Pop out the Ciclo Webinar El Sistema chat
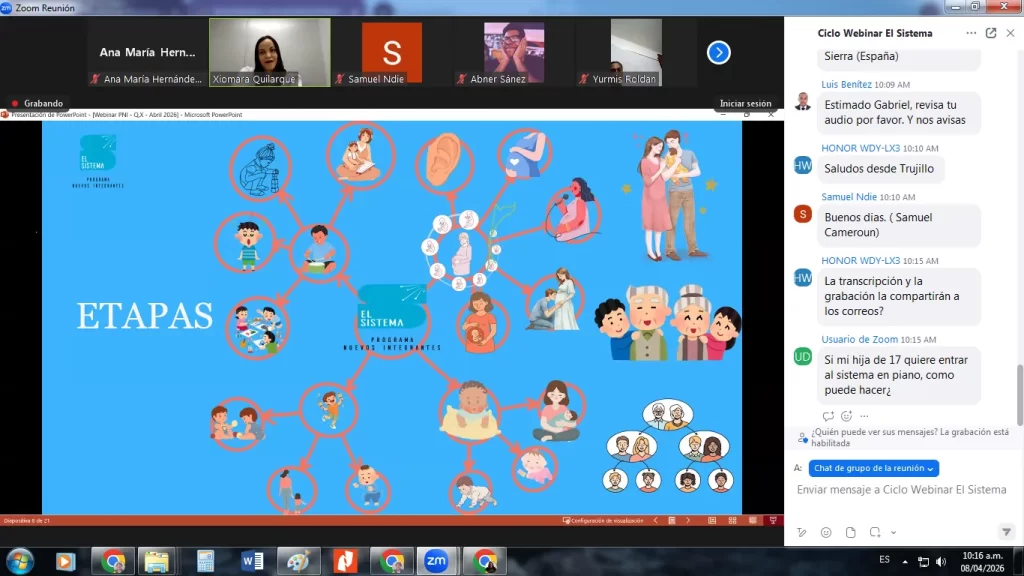This screenshot has width=1024, height=576. tap(991, 33)
